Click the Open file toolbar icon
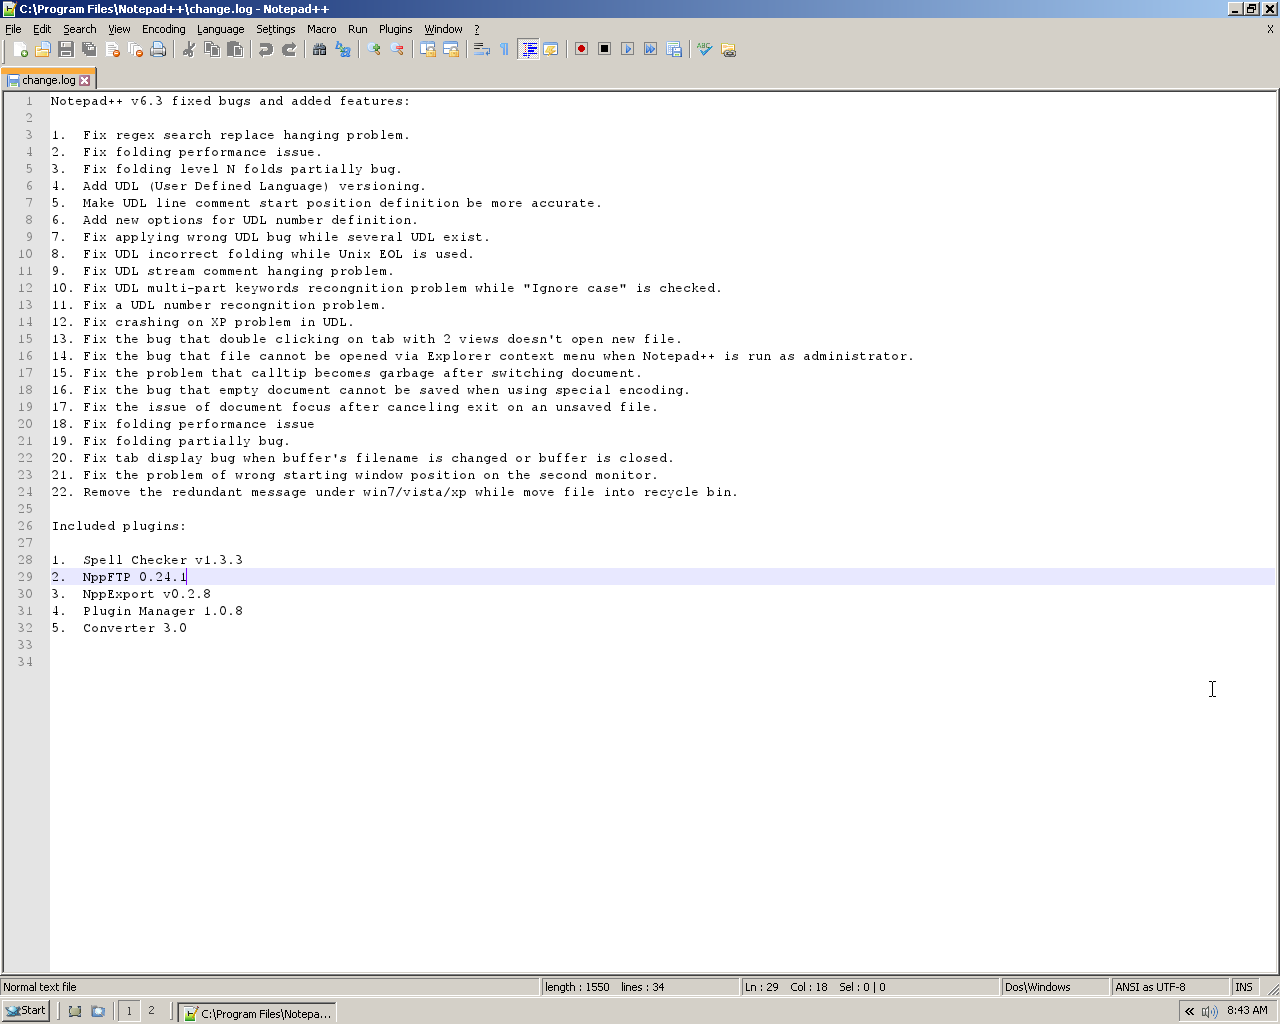 click(43, 49)
